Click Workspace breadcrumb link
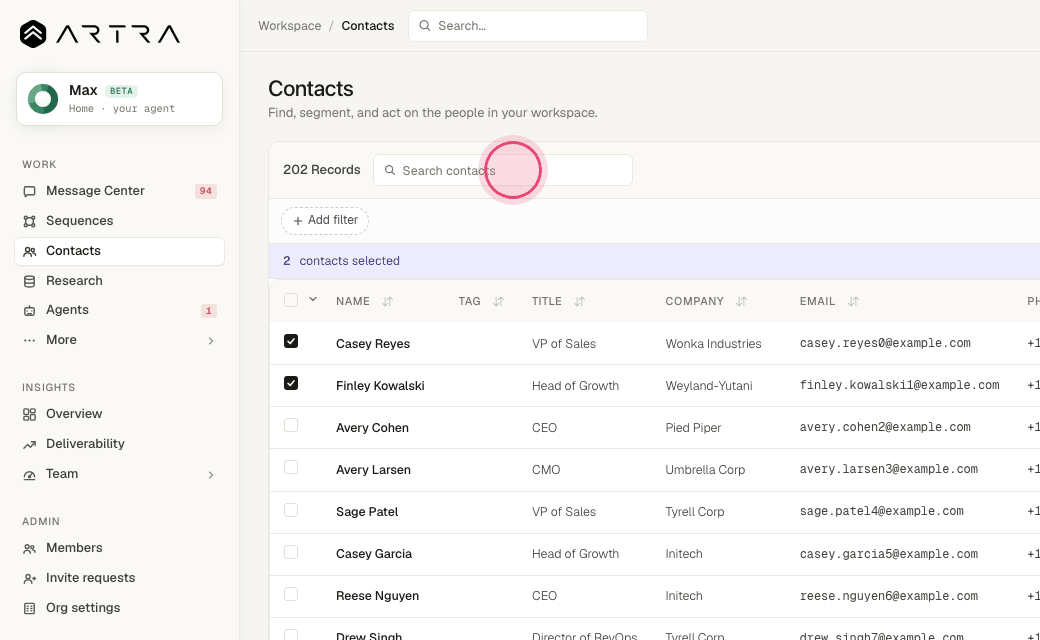The width and height of the screenshot is (1040, 640). [289, 26]
